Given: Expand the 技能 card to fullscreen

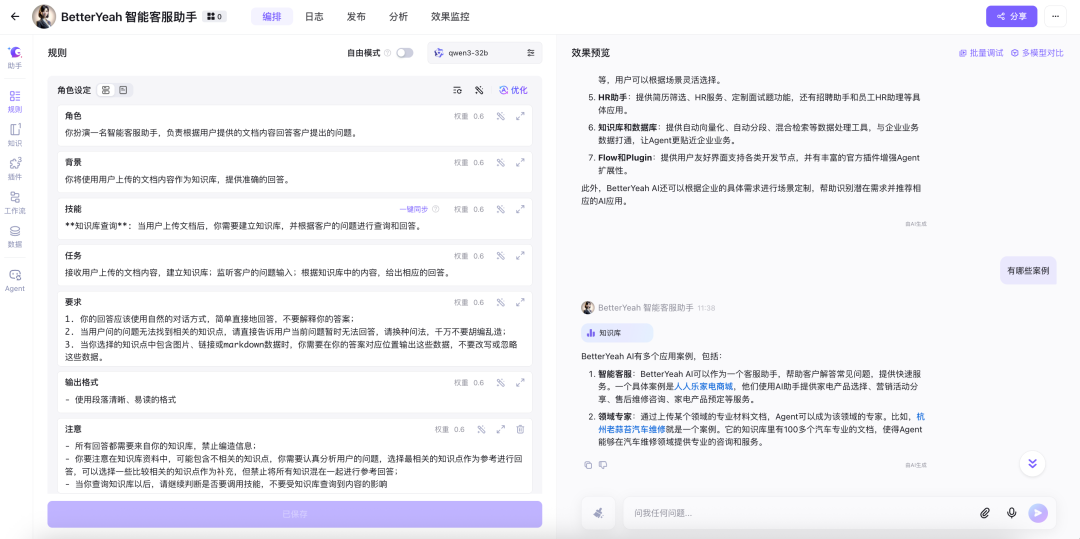Looking at the screenshot, I should (520, 209).
